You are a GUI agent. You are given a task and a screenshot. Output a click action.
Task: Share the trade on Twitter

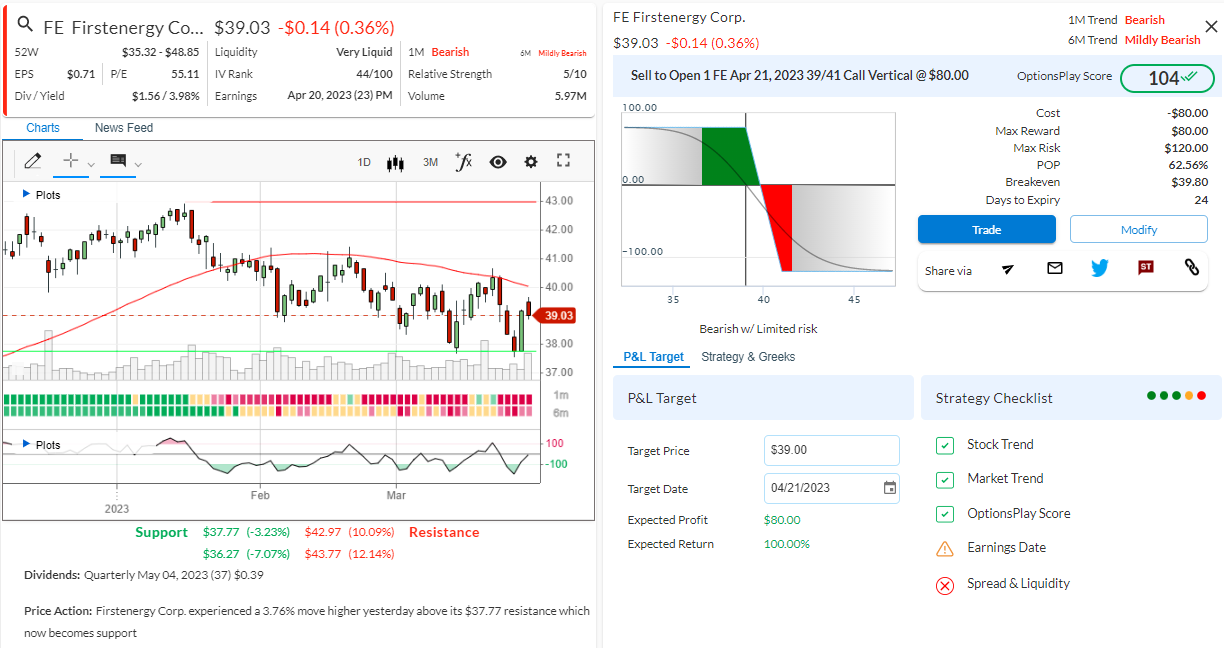point(1100,268)
